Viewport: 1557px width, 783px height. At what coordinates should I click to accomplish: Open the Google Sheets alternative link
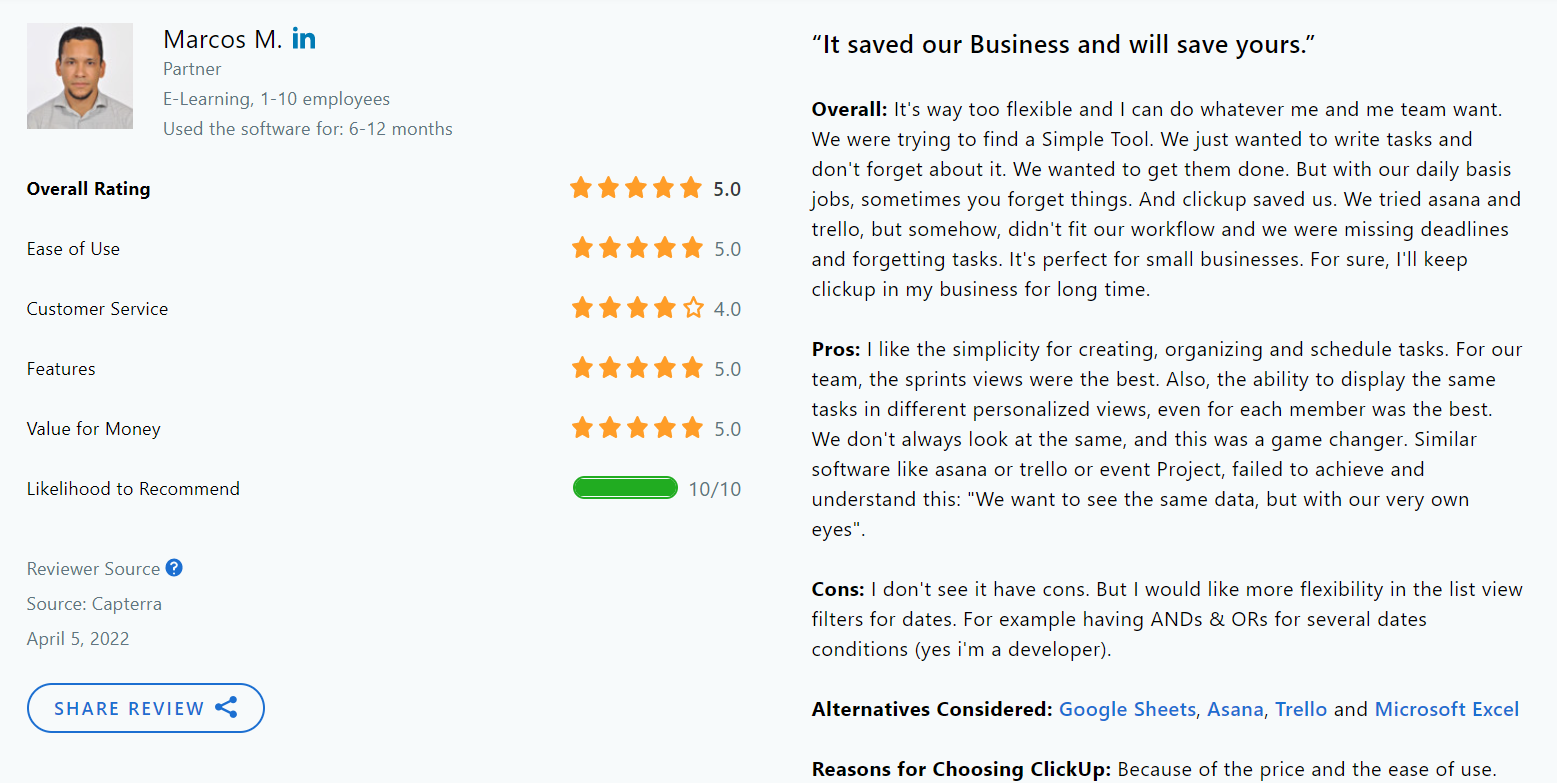click(x=1127, y=709)
